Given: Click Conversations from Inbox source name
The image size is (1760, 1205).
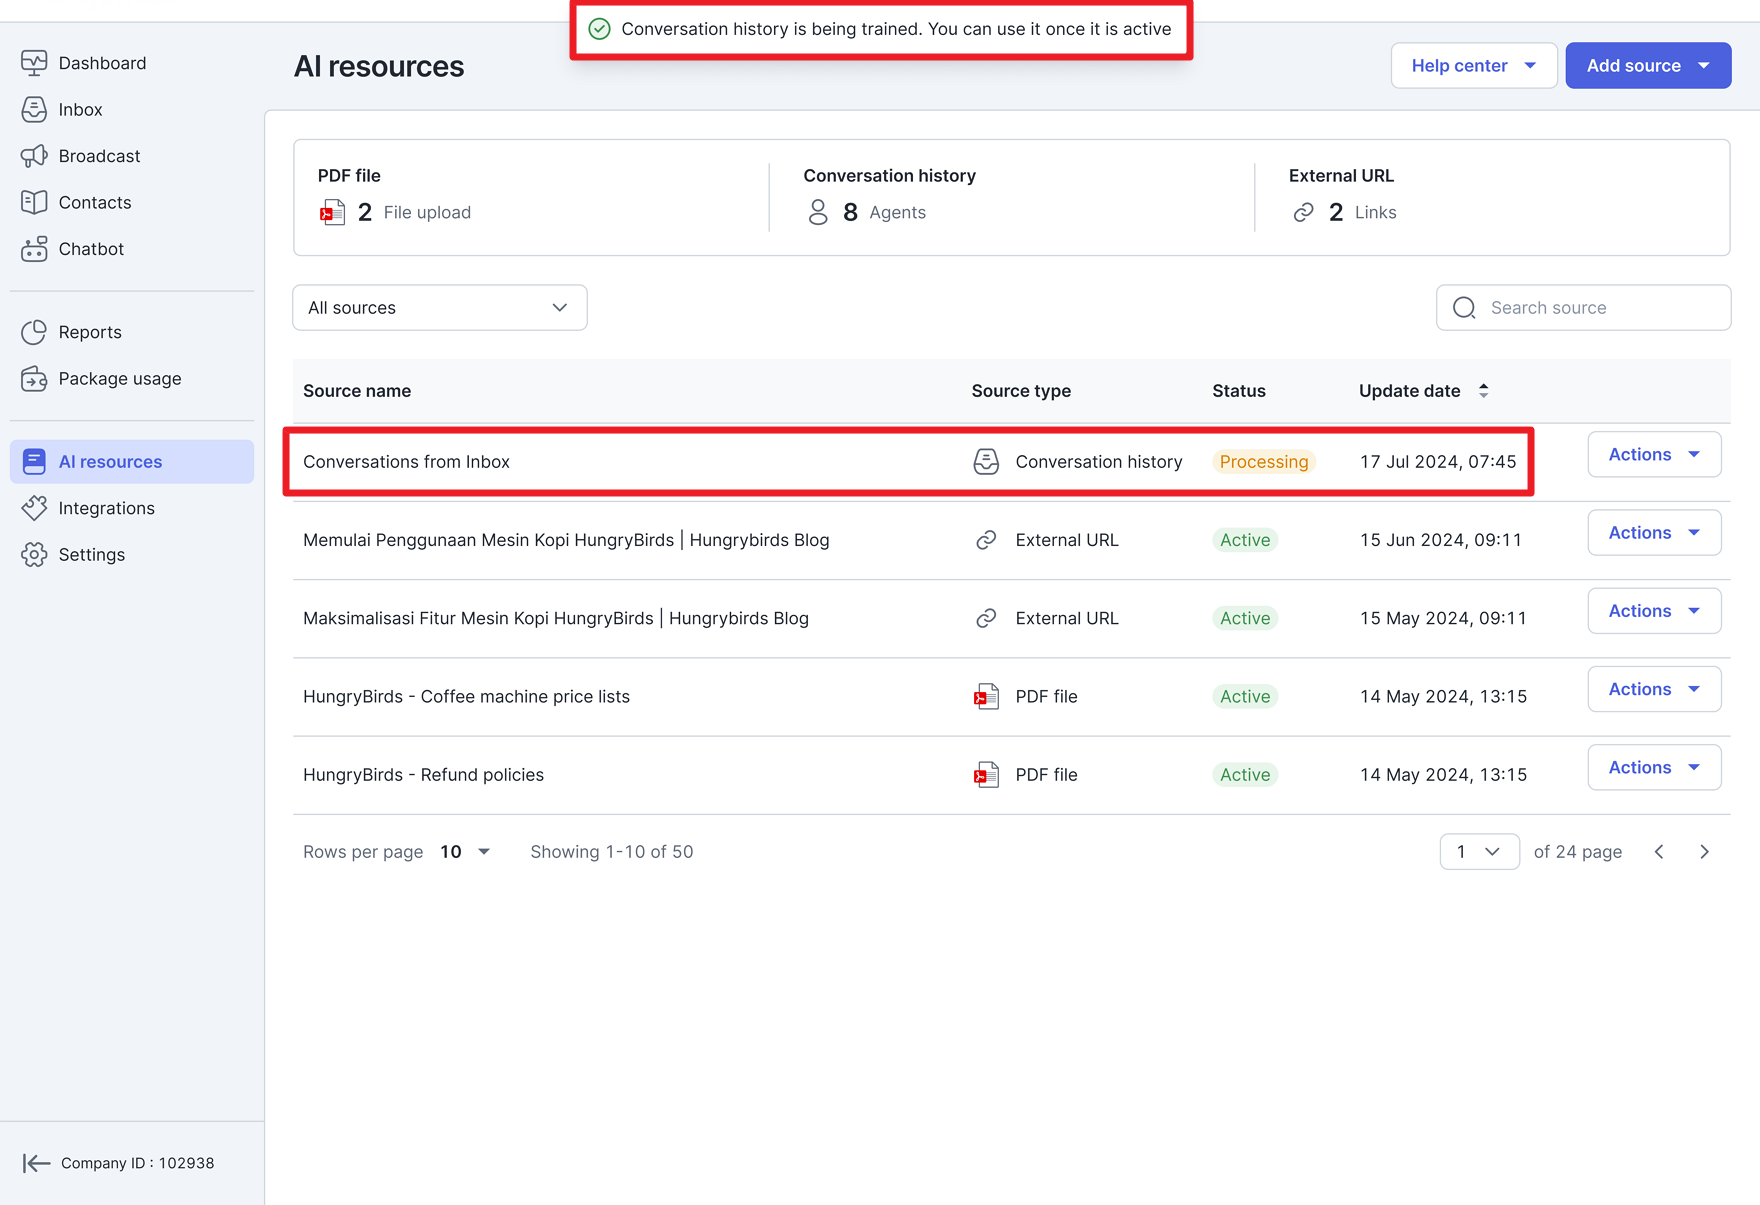Looking at the screenshot, I should point(406,462).
